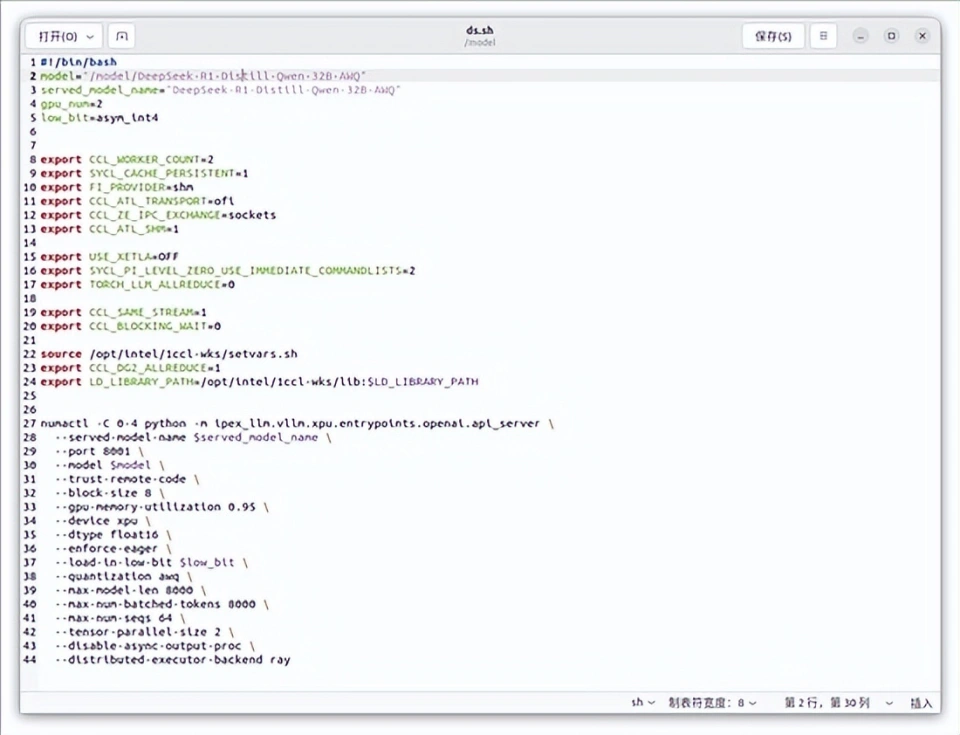Click the low_bit=asym_int4 line
Screen dimensions: 960x735
pyautogui.click(x=99, y=118)
